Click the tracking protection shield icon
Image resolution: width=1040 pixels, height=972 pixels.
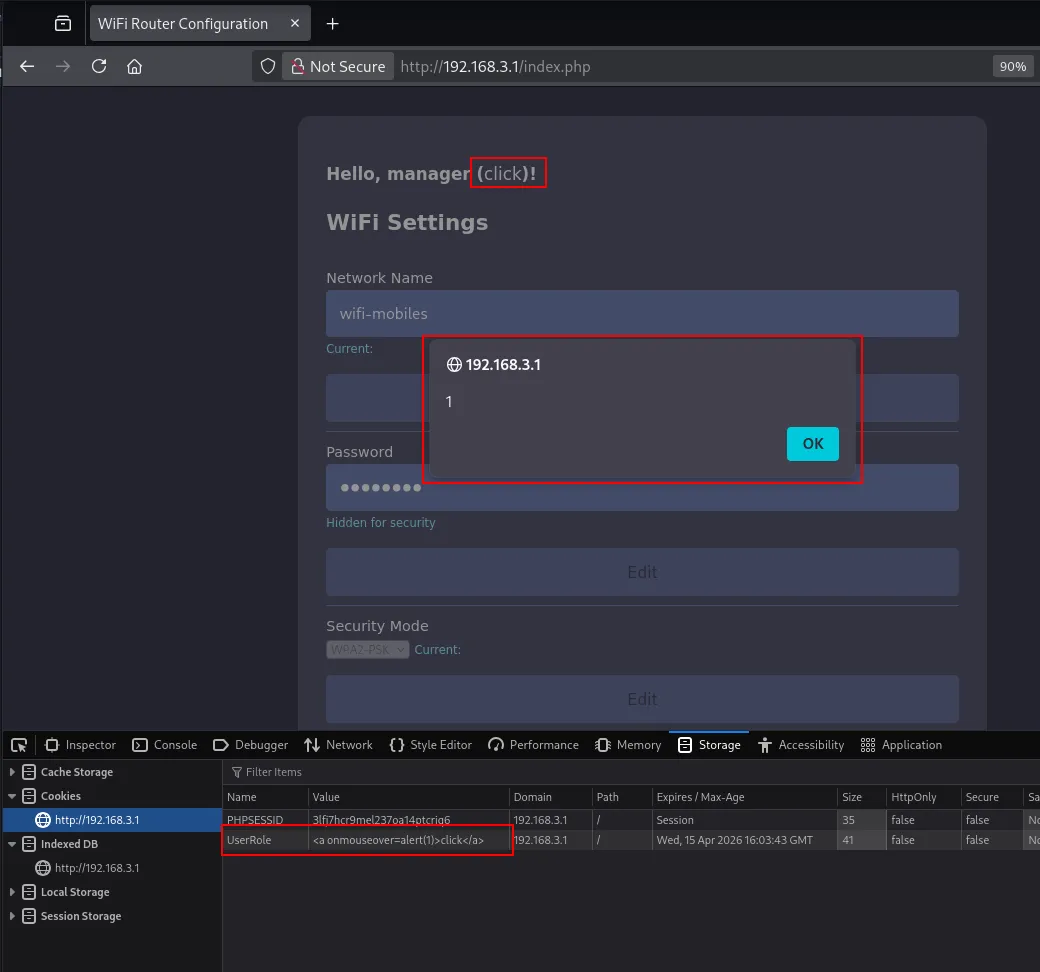[x=268, y=66]
